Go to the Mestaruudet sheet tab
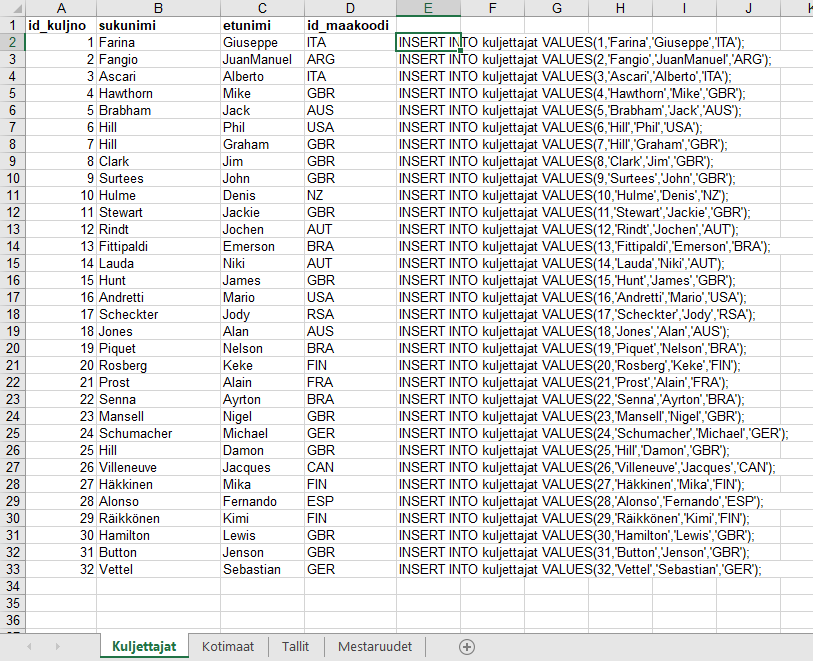Viewport: 813px width, 661px height. tap(375, 647)
